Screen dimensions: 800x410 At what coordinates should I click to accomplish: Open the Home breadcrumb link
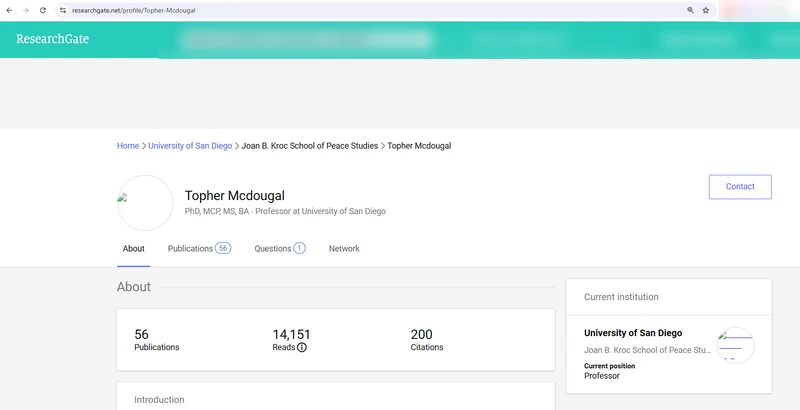click(128, 146)
